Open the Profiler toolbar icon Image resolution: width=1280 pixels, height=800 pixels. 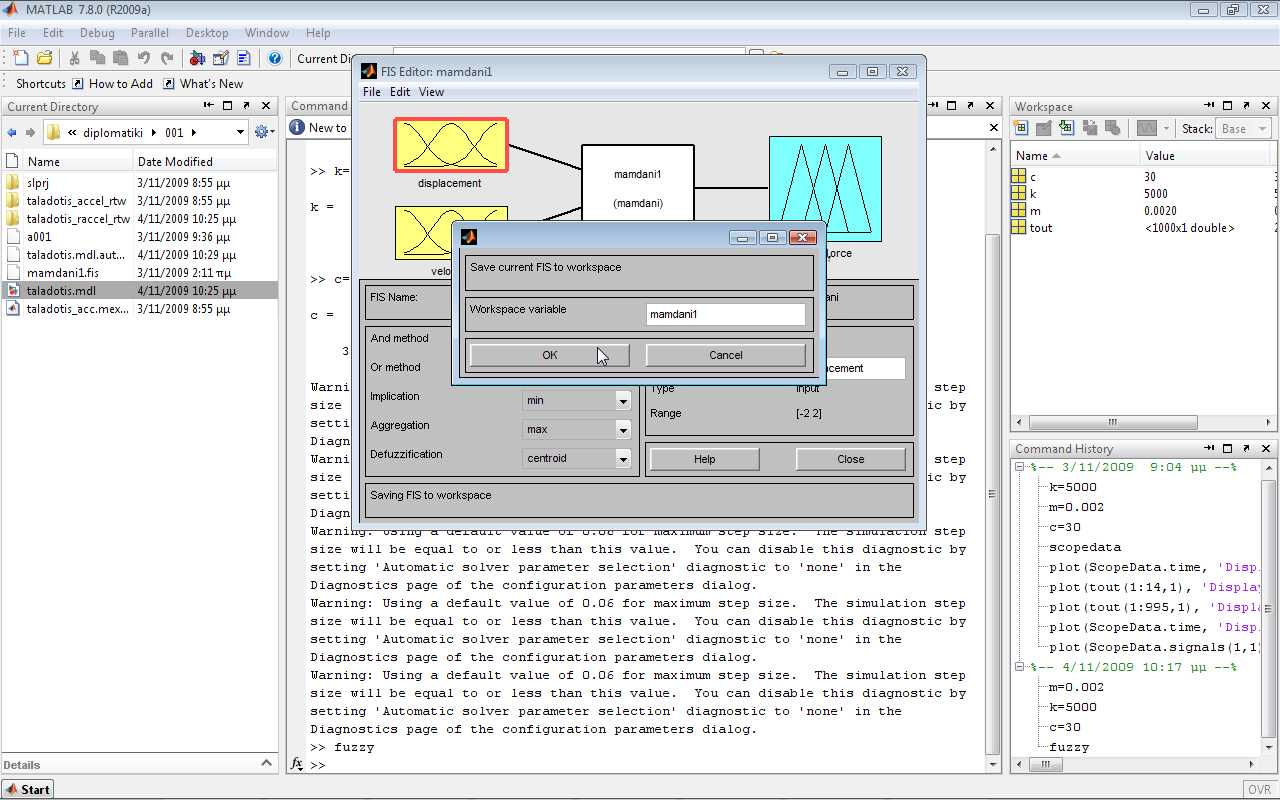pos(243,59)
